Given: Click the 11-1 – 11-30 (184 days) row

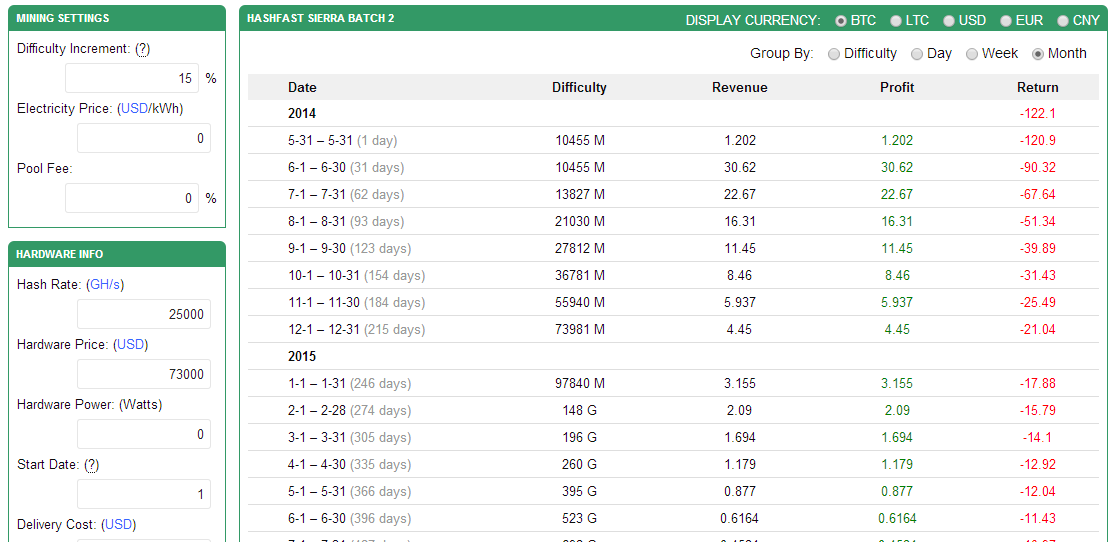Looking at the screenshot, I should tap(673, 302).
